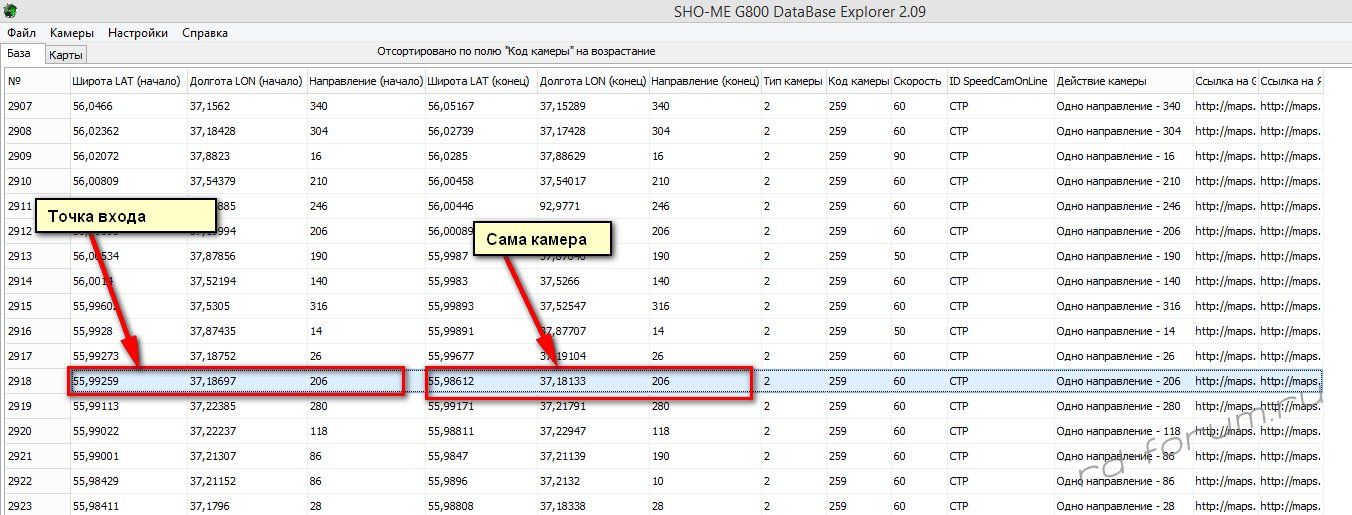
Task: Switch to the База tab
Action: [19, 53]
